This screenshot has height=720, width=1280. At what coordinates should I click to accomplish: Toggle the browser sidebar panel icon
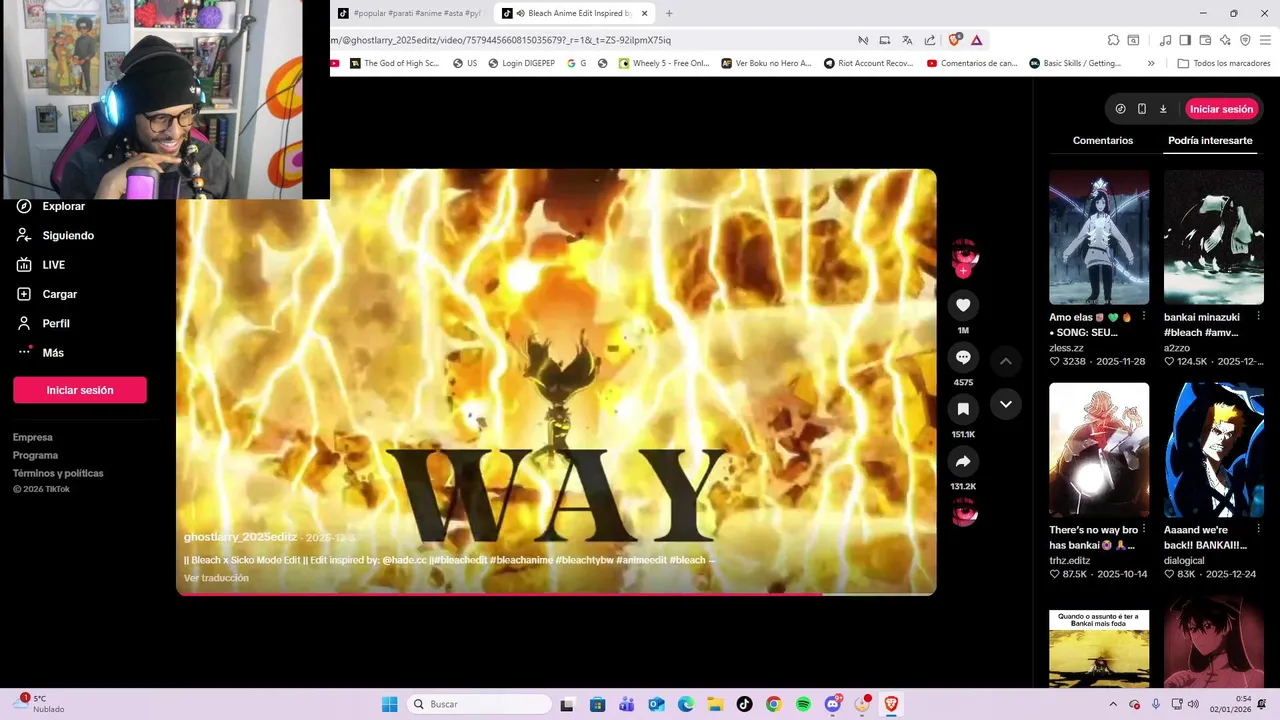(x=1185, y=40)
